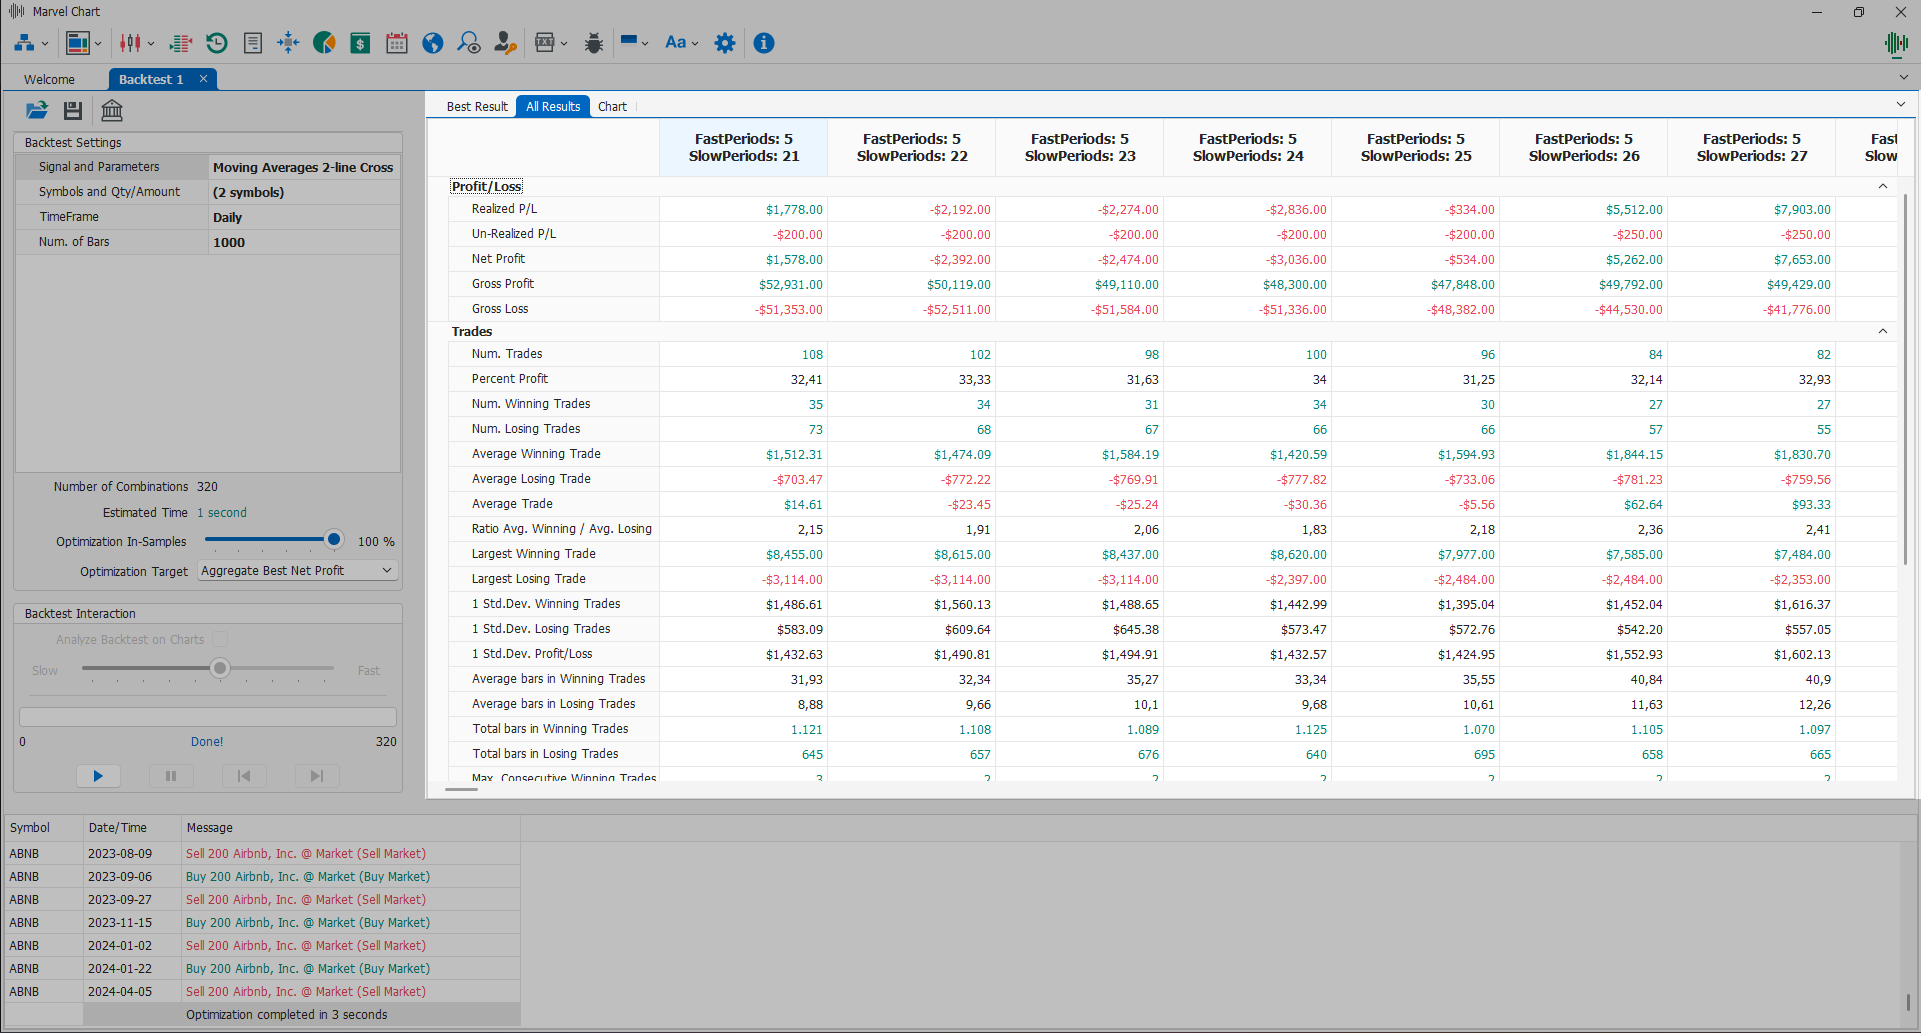Image resolution: width=1921 pixels, height=1033 pixels.
Task: Click the TXT export icon
Action: [x=545, y=43]
